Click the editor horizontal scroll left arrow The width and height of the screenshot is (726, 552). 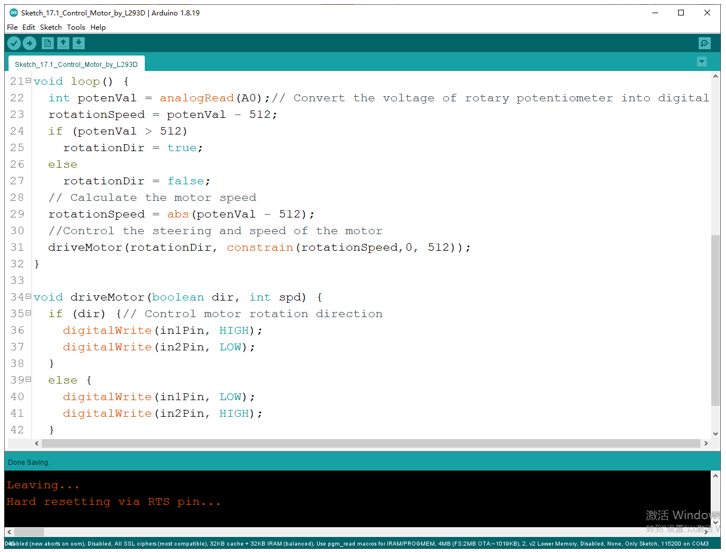(37, 443)
